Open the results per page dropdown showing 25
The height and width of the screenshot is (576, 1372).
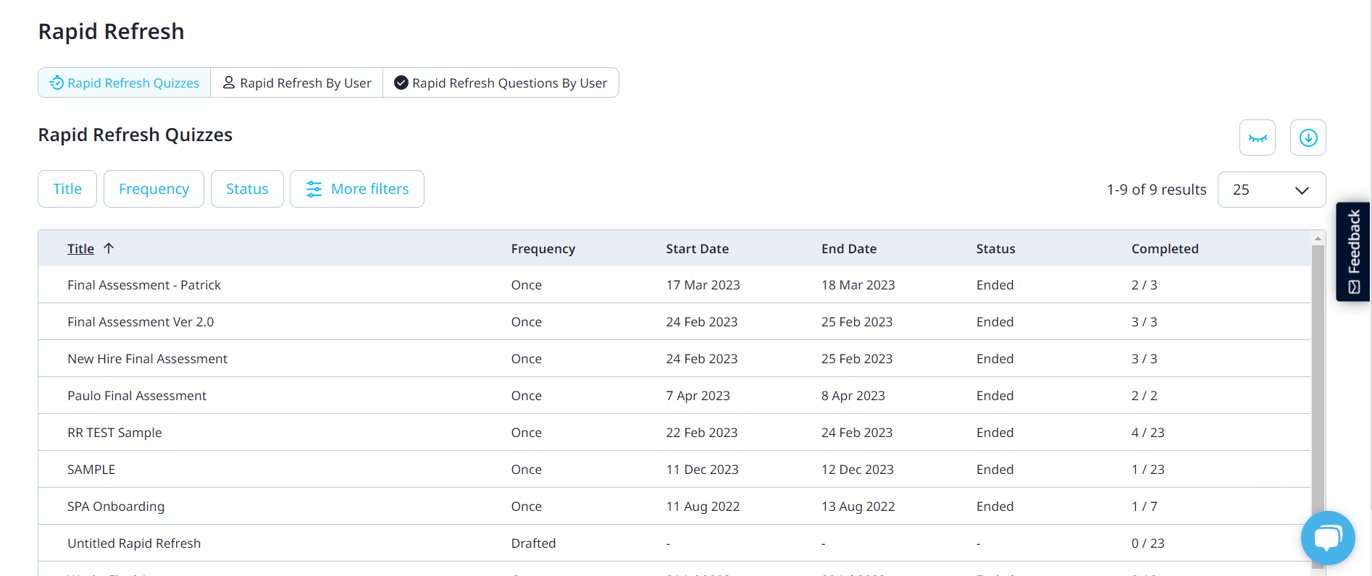[x=1271, y=189]
